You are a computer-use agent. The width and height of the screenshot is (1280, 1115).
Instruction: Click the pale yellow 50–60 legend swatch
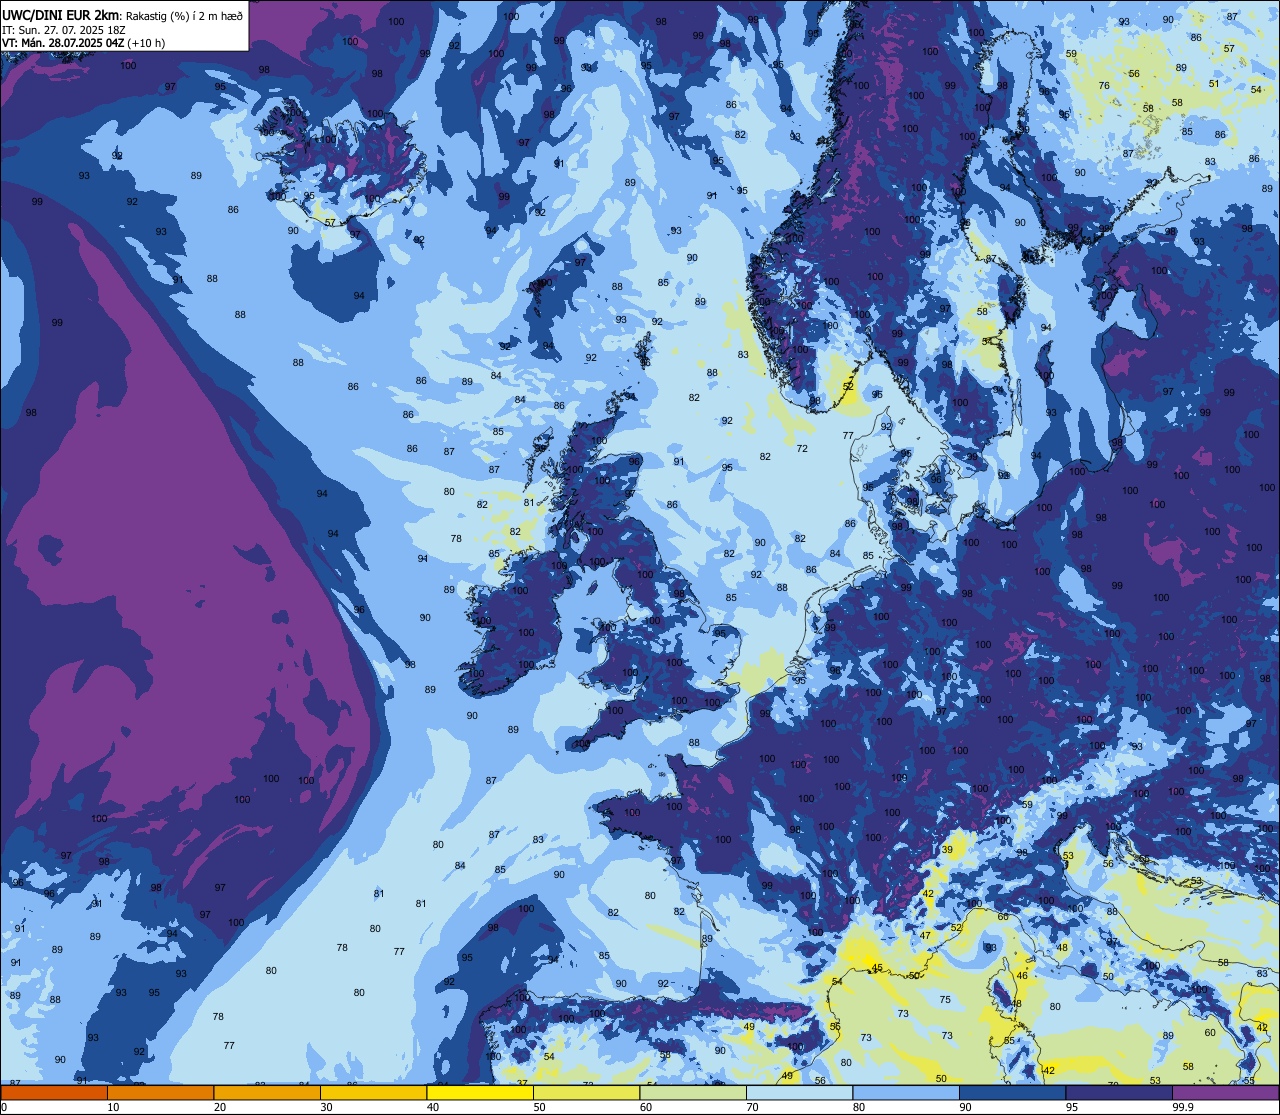tap(586, 1092)
